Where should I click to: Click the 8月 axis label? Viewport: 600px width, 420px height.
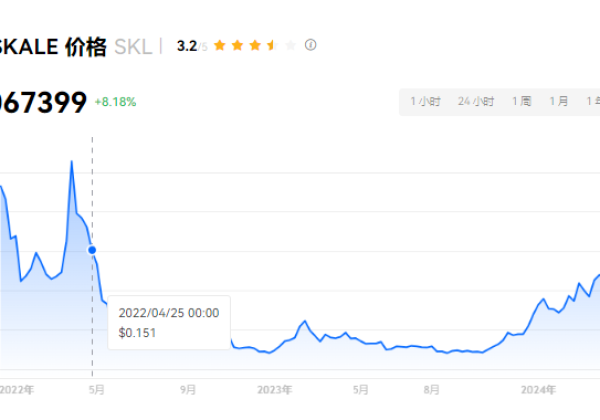tap(431, 390)
